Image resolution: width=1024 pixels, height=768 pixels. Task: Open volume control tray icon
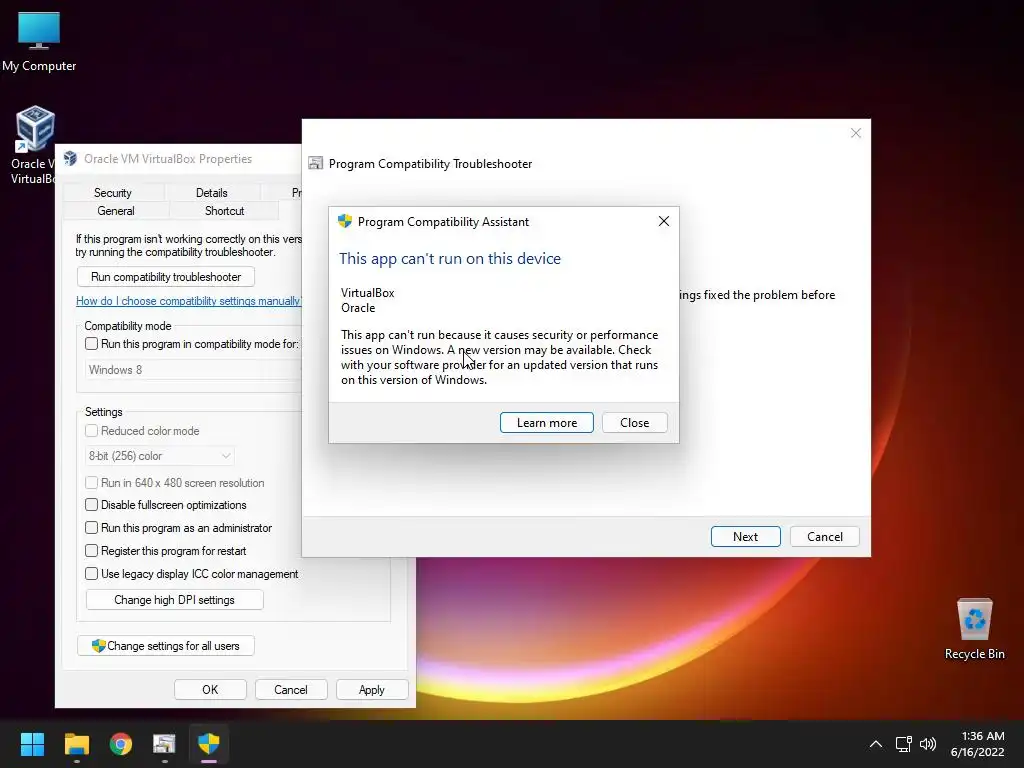coord(927,744)
